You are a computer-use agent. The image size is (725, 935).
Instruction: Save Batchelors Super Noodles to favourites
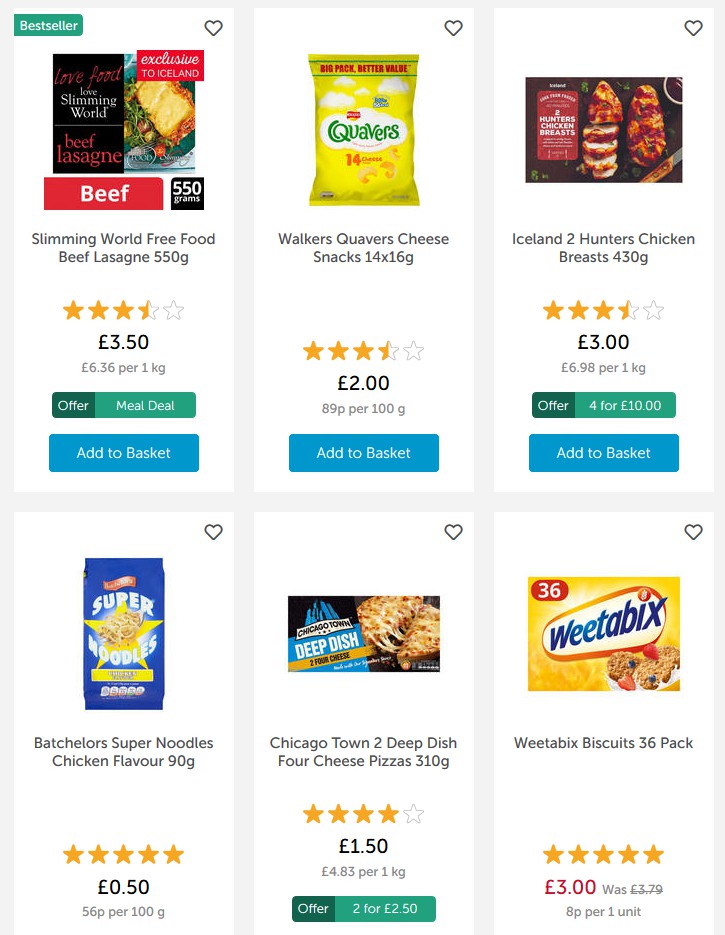click(213, 532)
